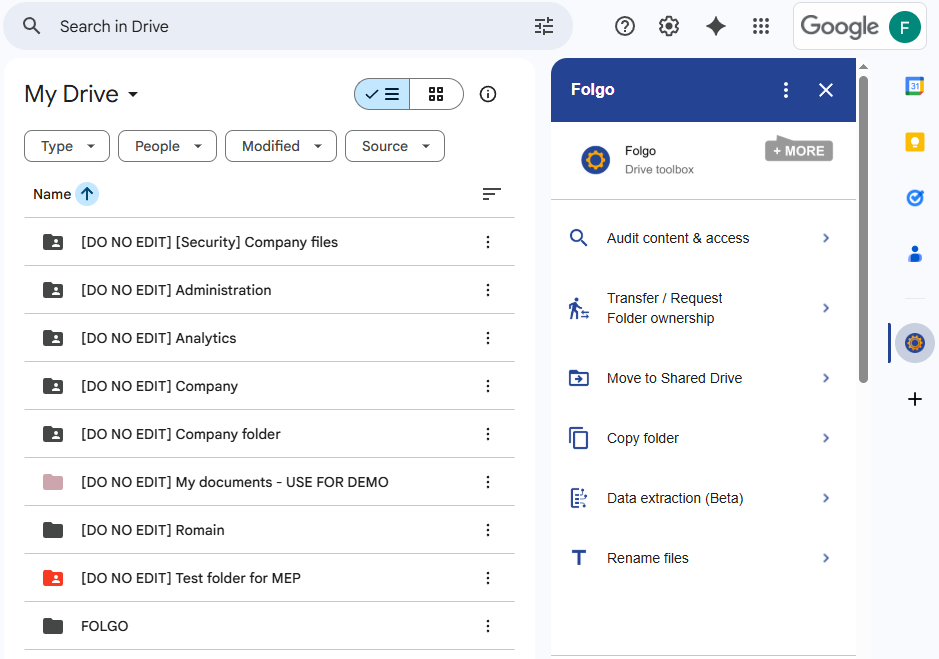This screenshot has height=659, width=939.
Task: Click the magnifier search icon
Action: (x=31, y=26)
